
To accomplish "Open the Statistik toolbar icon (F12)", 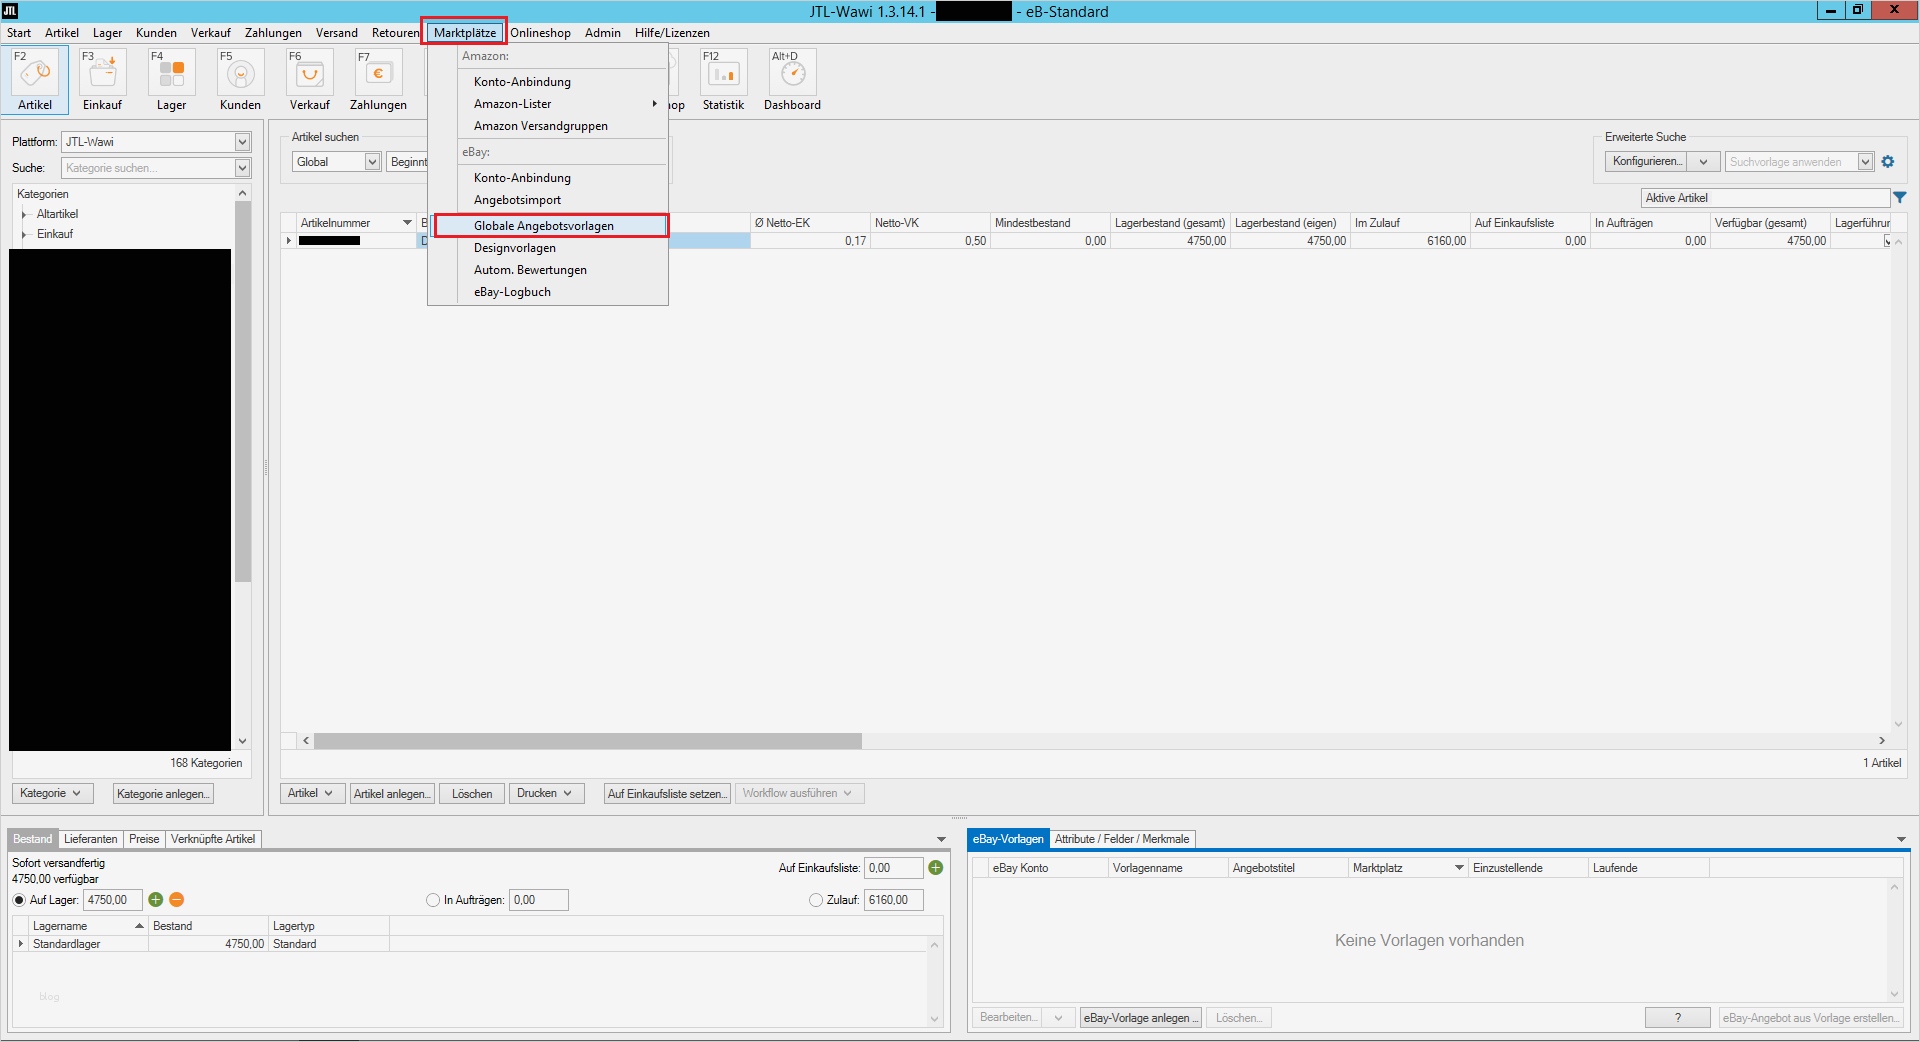I will click(x=723, y=80).
